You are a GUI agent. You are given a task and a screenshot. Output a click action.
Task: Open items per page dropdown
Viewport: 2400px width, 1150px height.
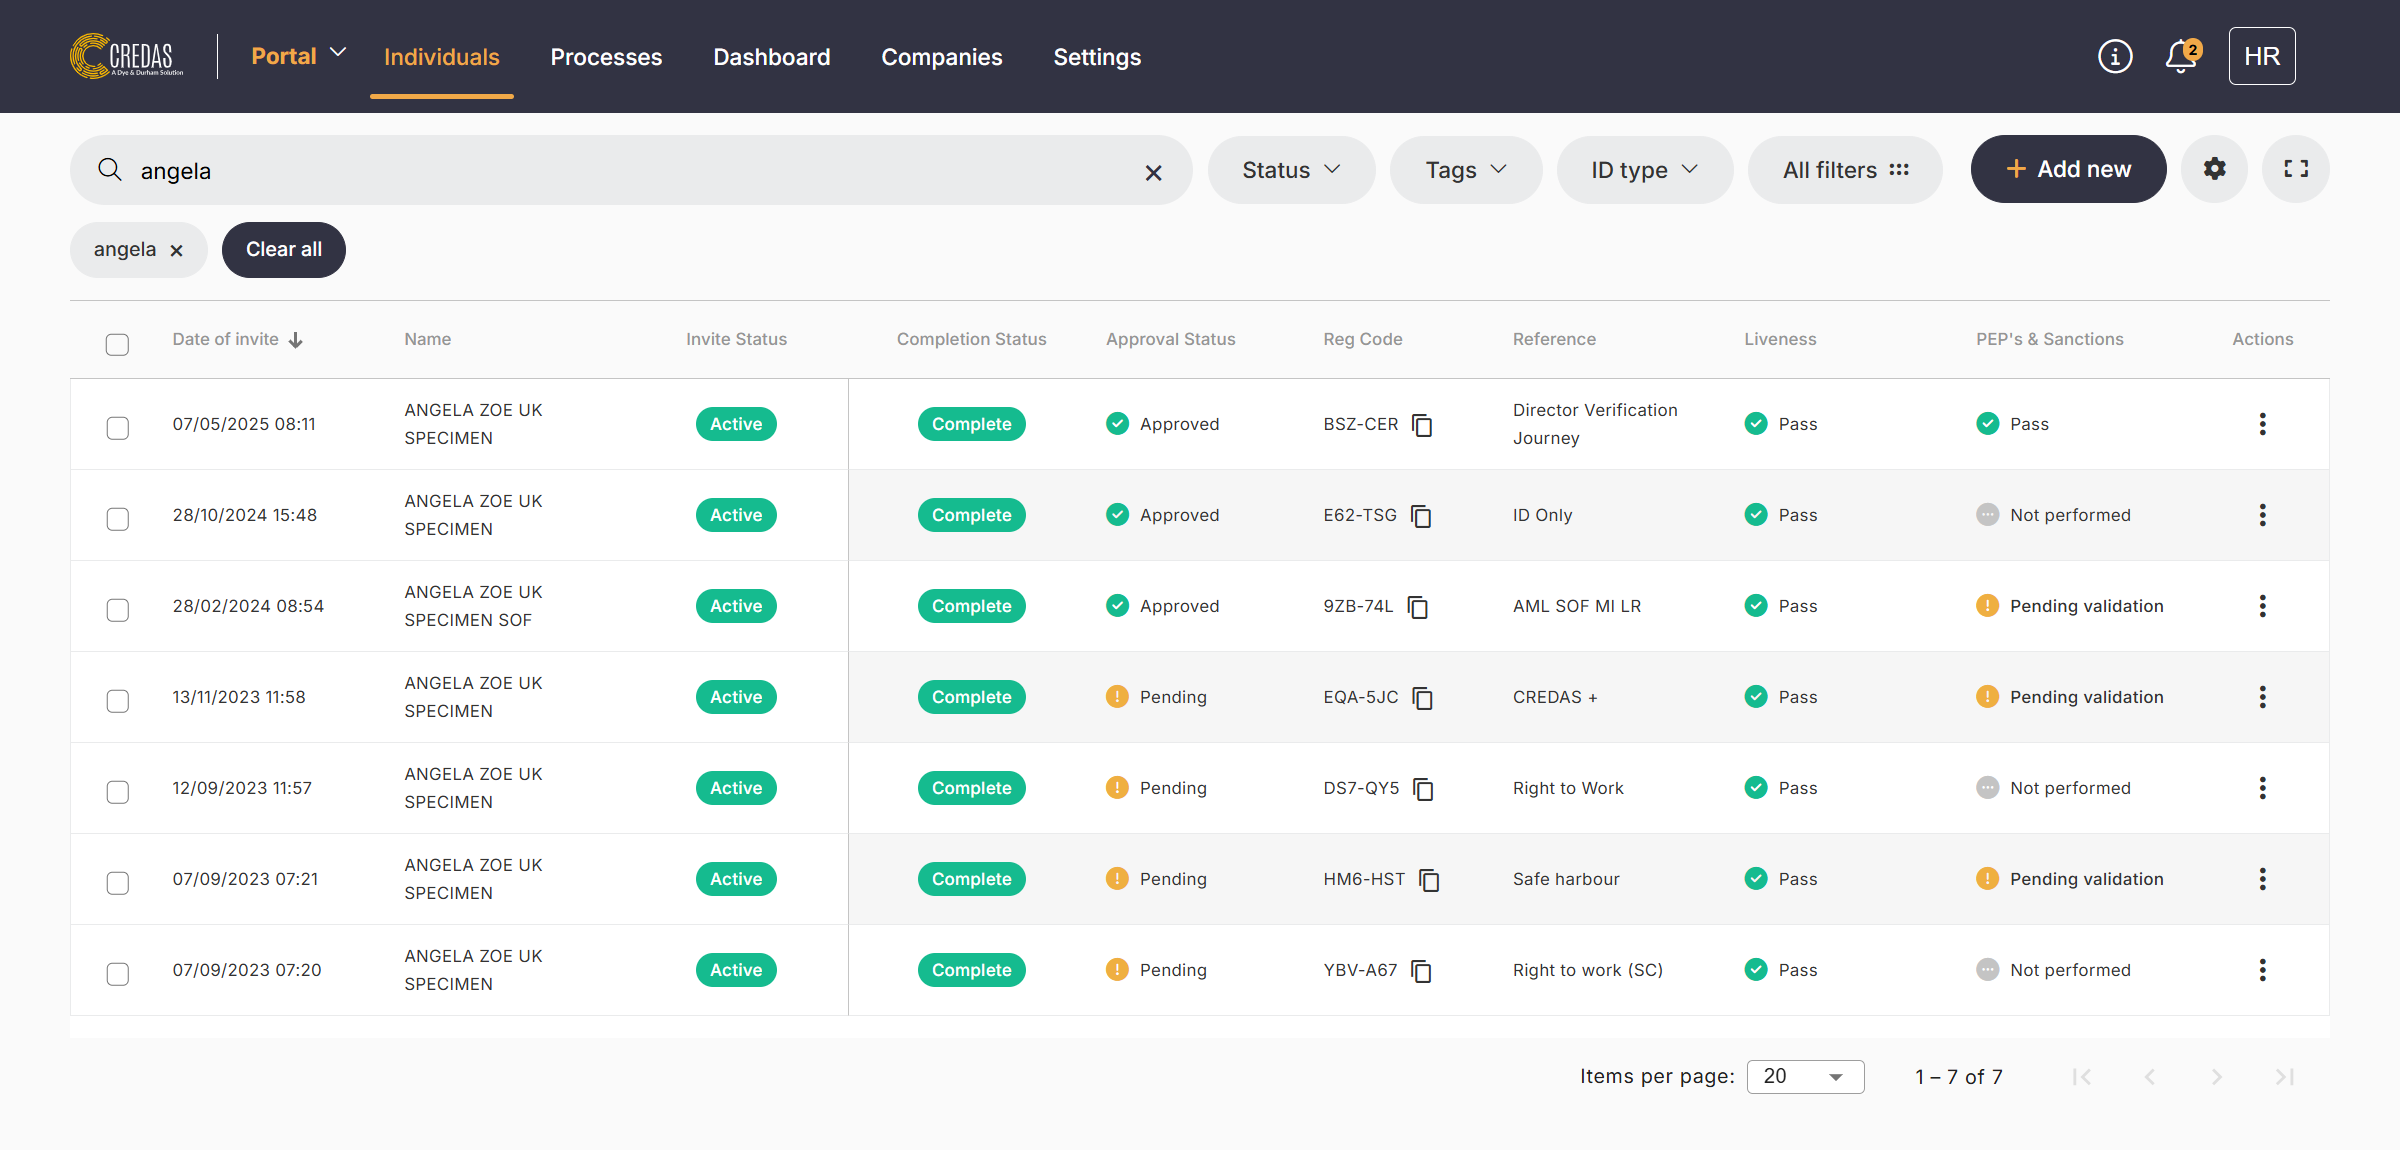[1805, 1077]
